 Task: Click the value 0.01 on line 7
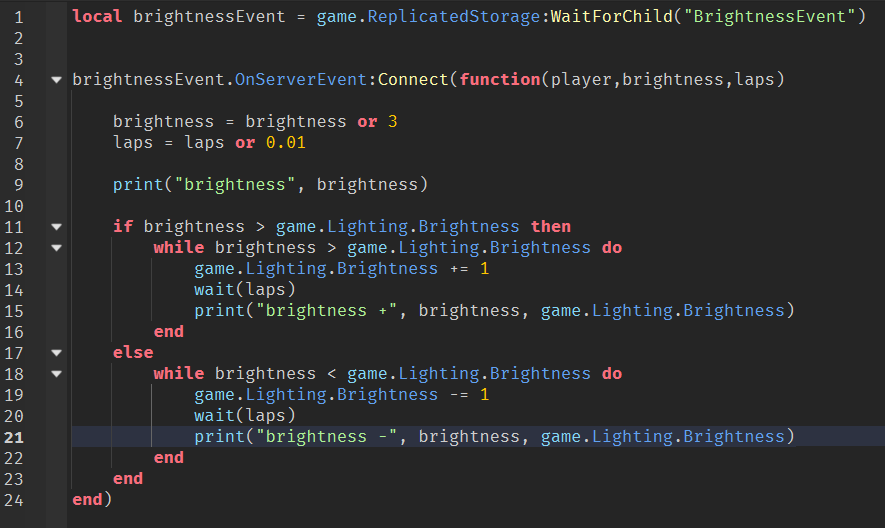[x=286, y=143]
